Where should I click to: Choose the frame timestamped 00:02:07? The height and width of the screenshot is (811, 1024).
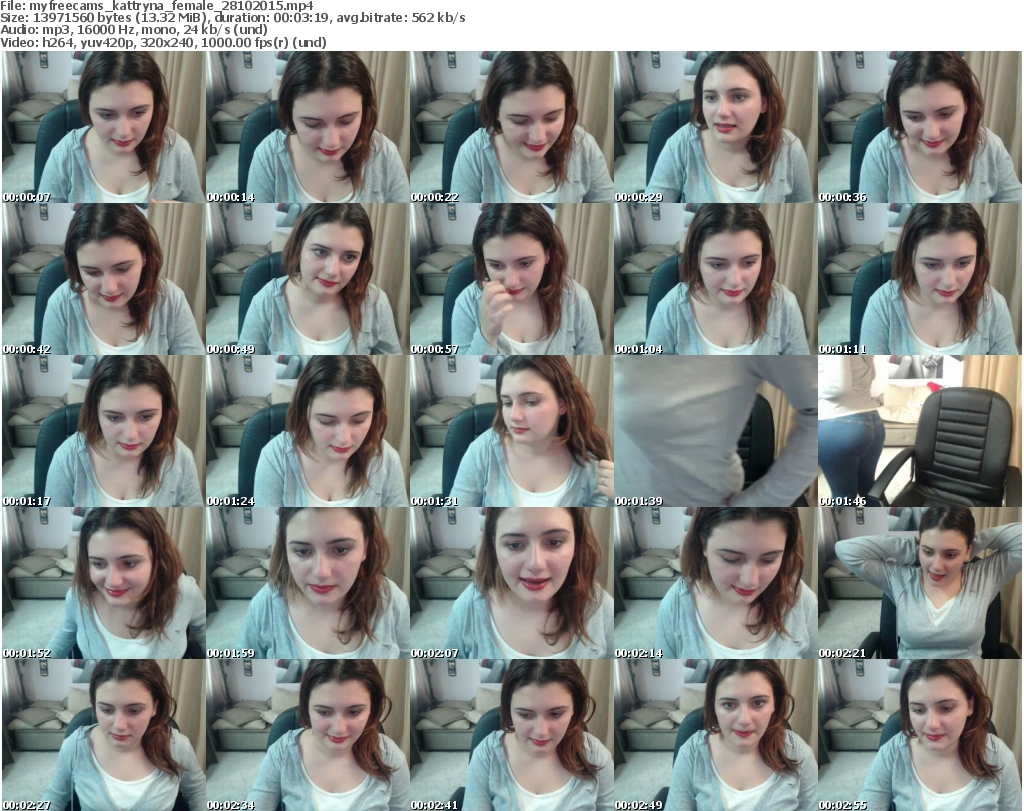511,583
